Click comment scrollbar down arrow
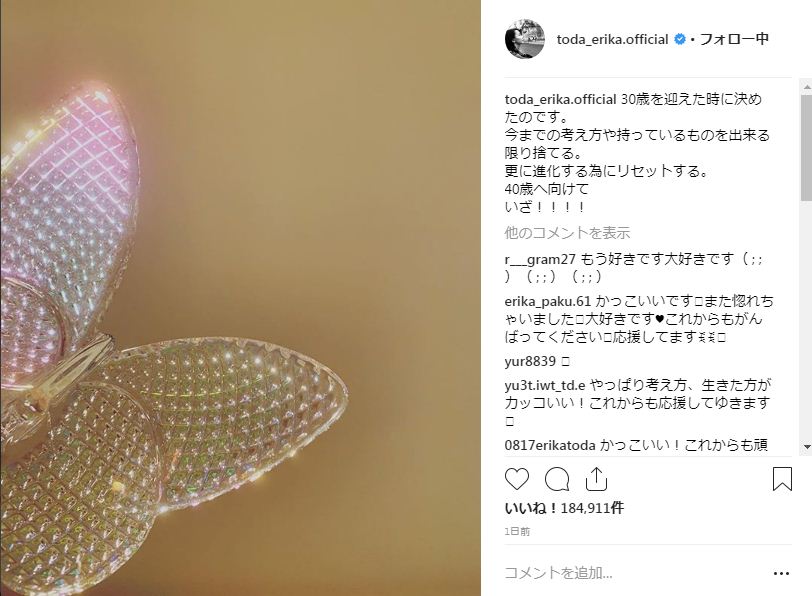The height and width of the screenshot is (596, 812). click(x=807, y=446)
